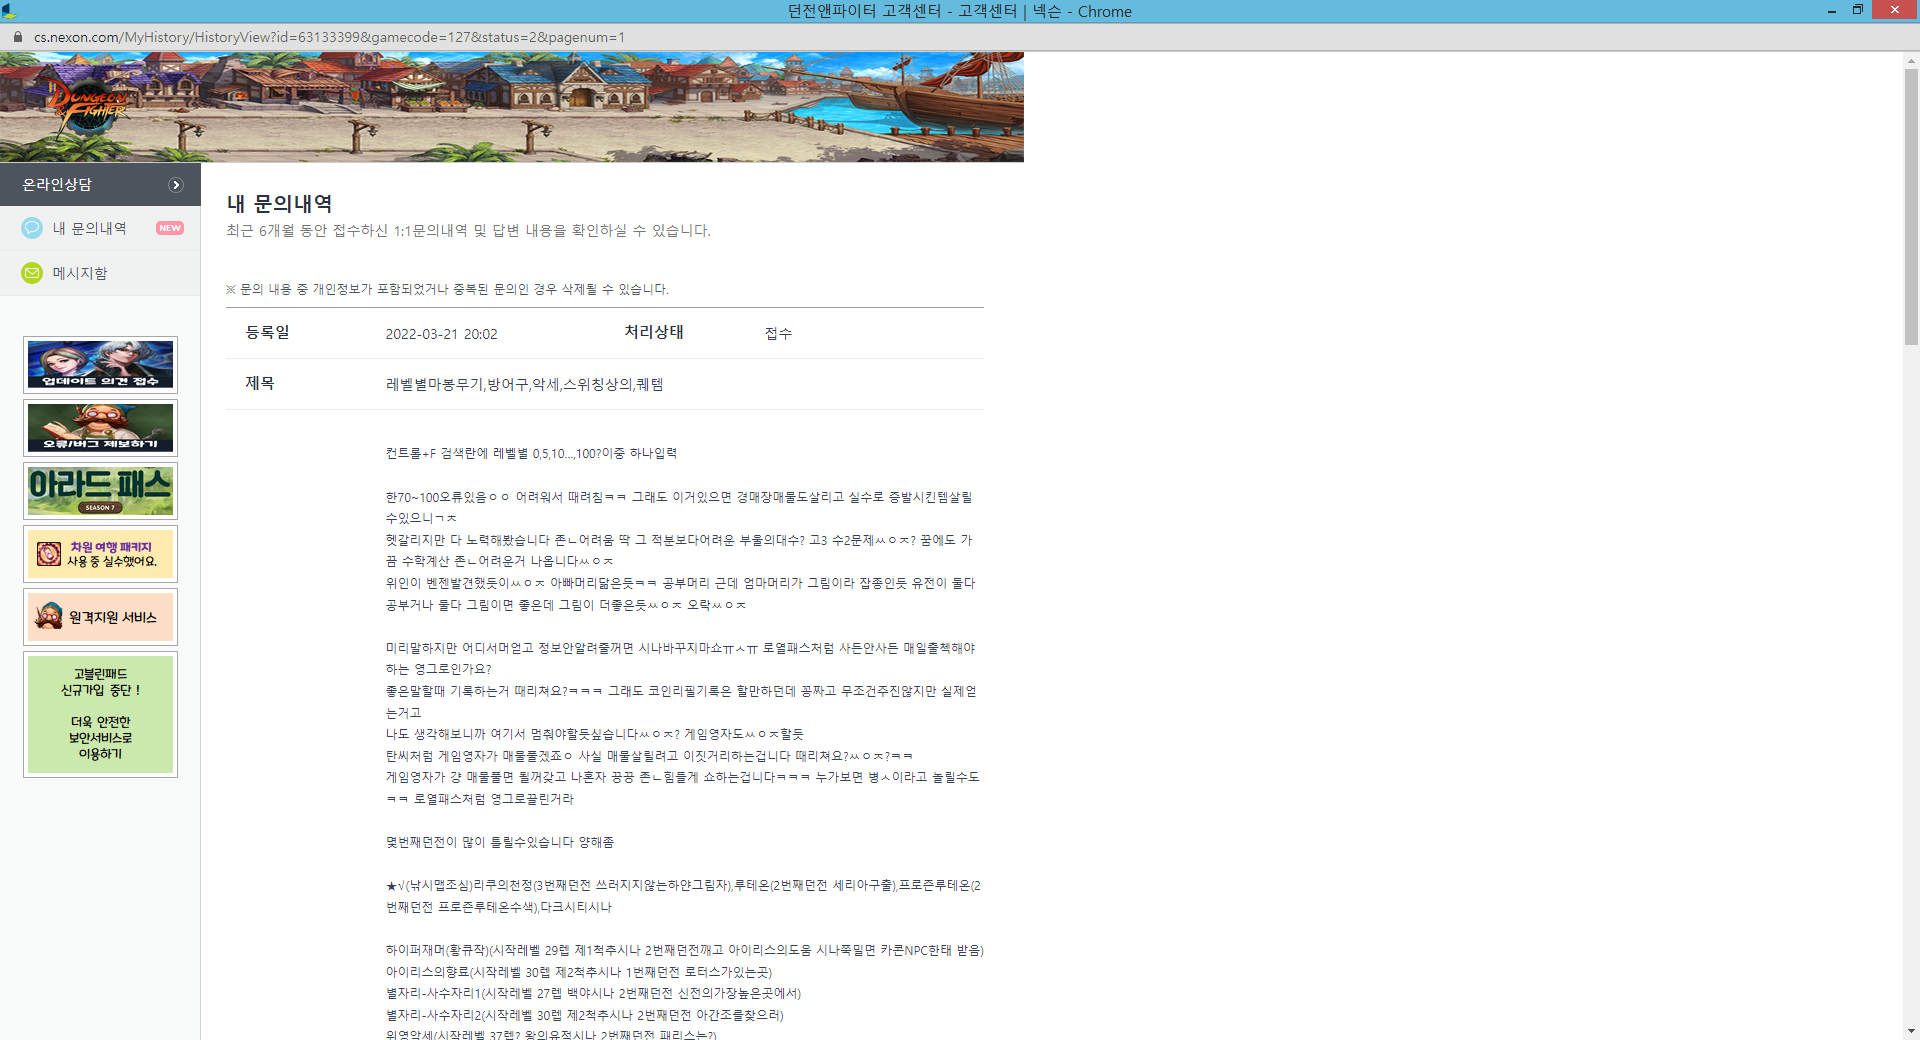Open the 업데이트 의견 접수 banner
Viewport: 1920px width, 1040px height.
tap(100, 365)
